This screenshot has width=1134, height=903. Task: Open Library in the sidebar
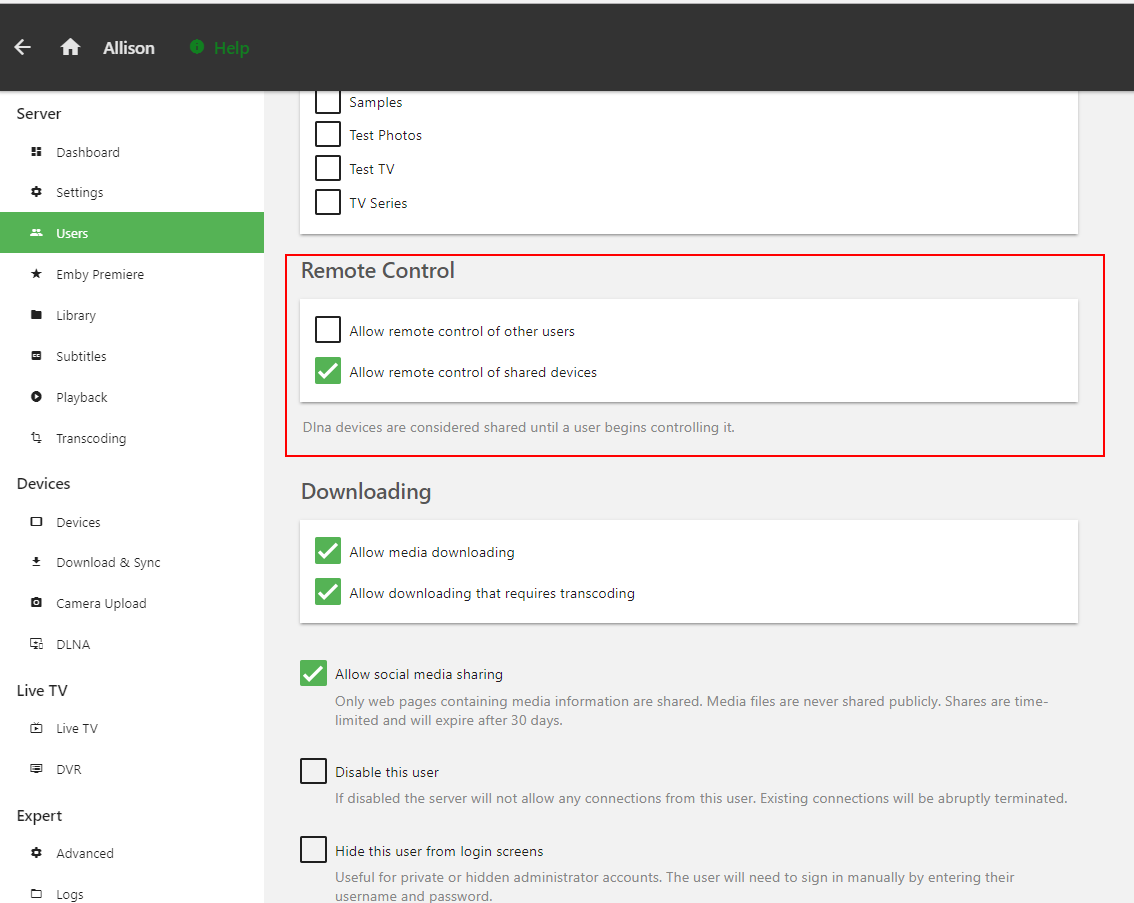(x=132, y=315)
